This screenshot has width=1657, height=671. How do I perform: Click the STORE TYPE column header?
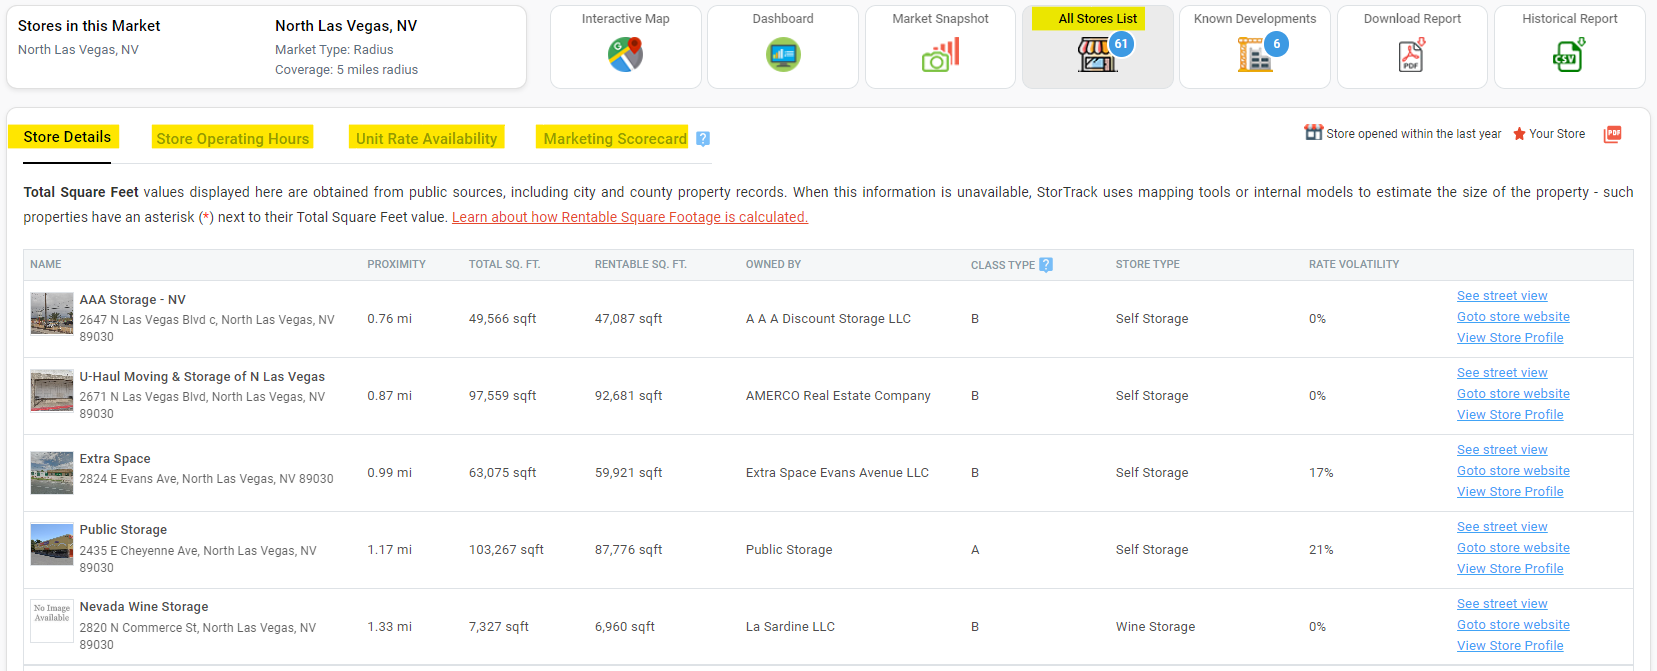[1148, 265]
